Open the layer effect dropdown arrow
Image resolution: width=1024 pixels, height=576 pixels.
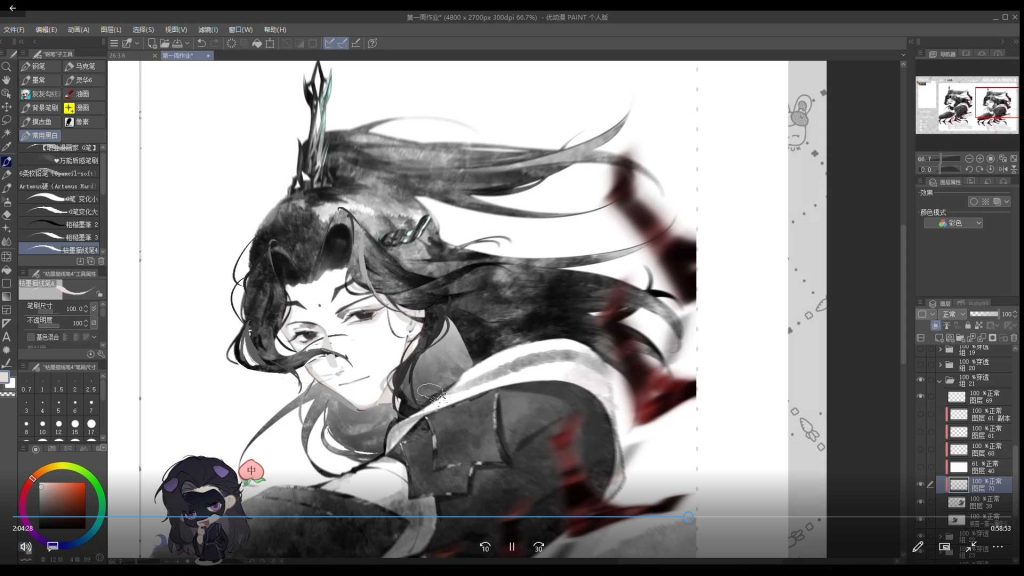pos(1006,202)
